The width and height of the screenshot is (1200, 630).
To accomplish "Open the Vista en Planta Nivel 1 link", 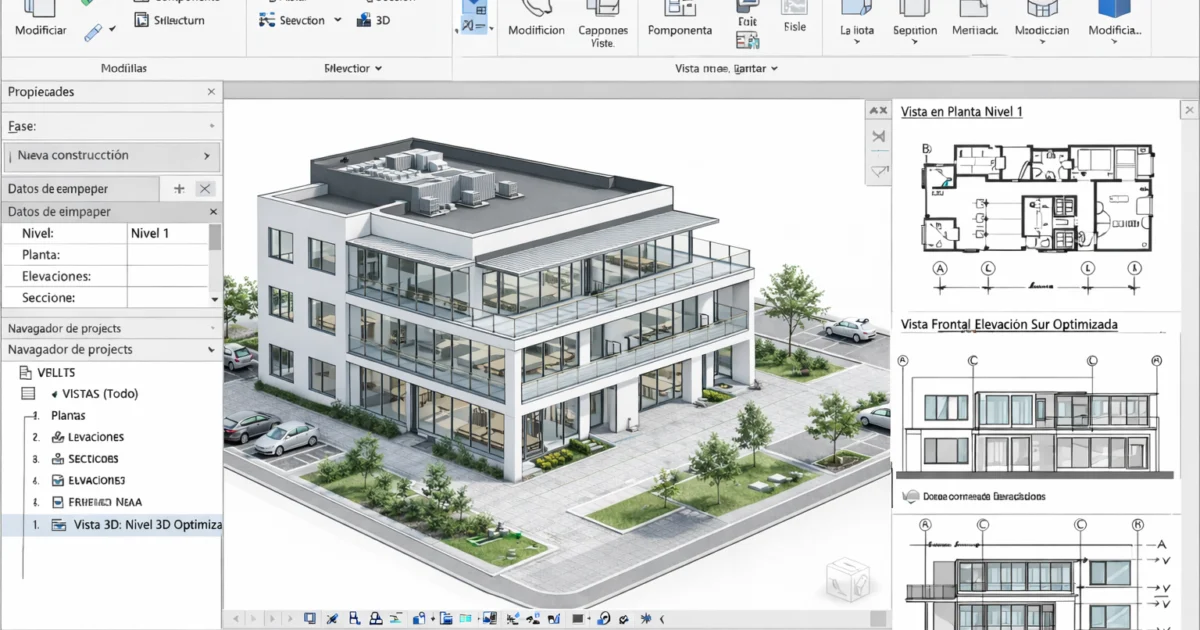I will tap(961, 111).
